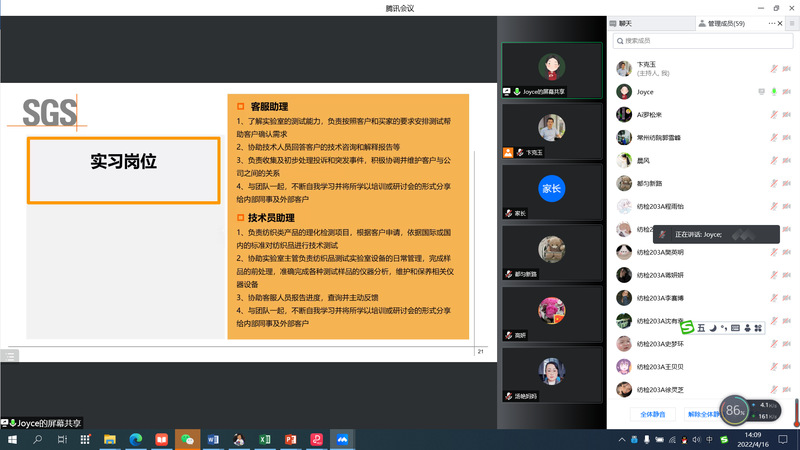Click the 解除全体静音 unmute all button

pyautogui.click(x=704, y=414)
